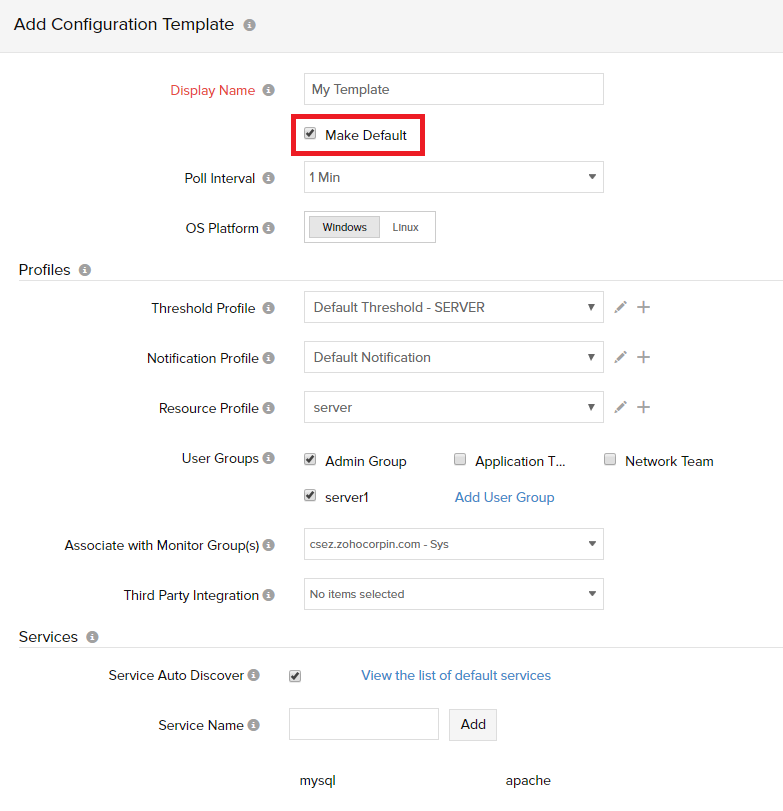The width and height of the screenshot is (783, 811).
Task: Enable the Network Team user group
Action: click(x=610, y=459)
